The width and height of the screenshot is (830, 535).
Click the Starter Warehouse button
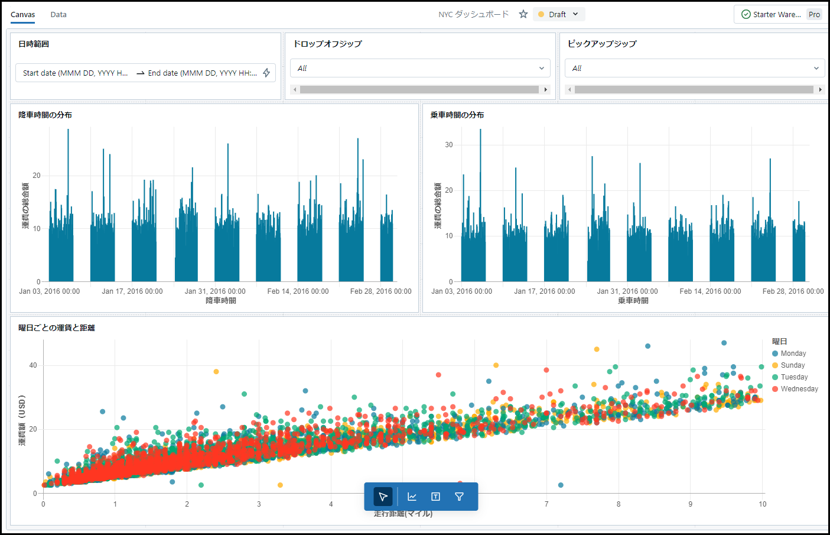(778, 15)
